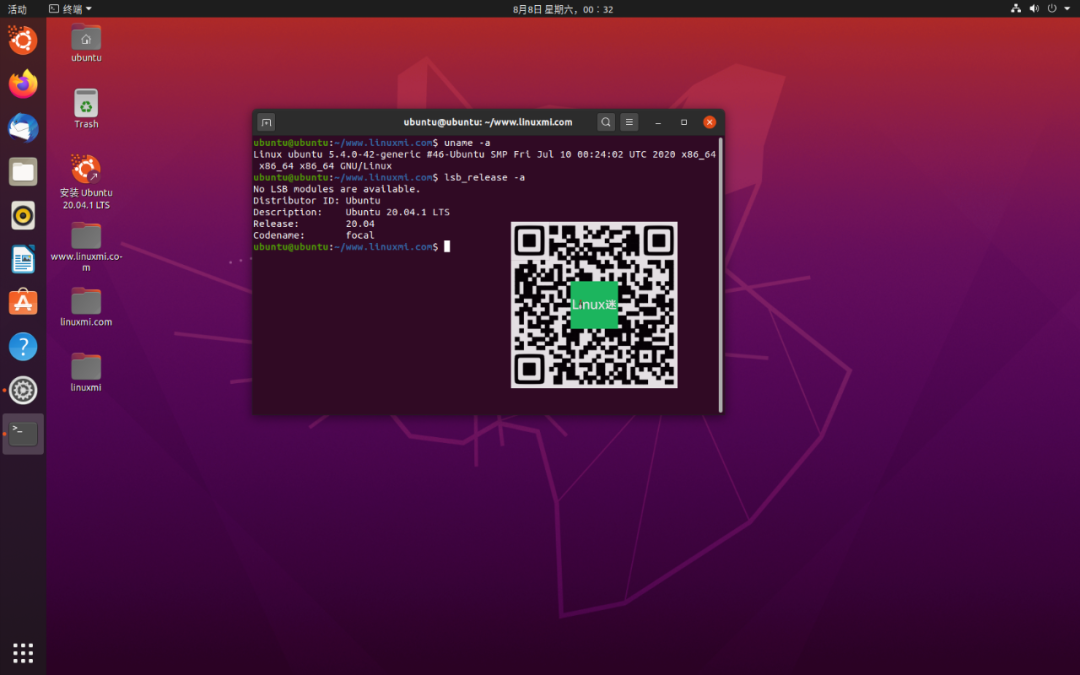
Task: Click the 'lsb_release -a' command text
Action: click(x=484, y=177)
